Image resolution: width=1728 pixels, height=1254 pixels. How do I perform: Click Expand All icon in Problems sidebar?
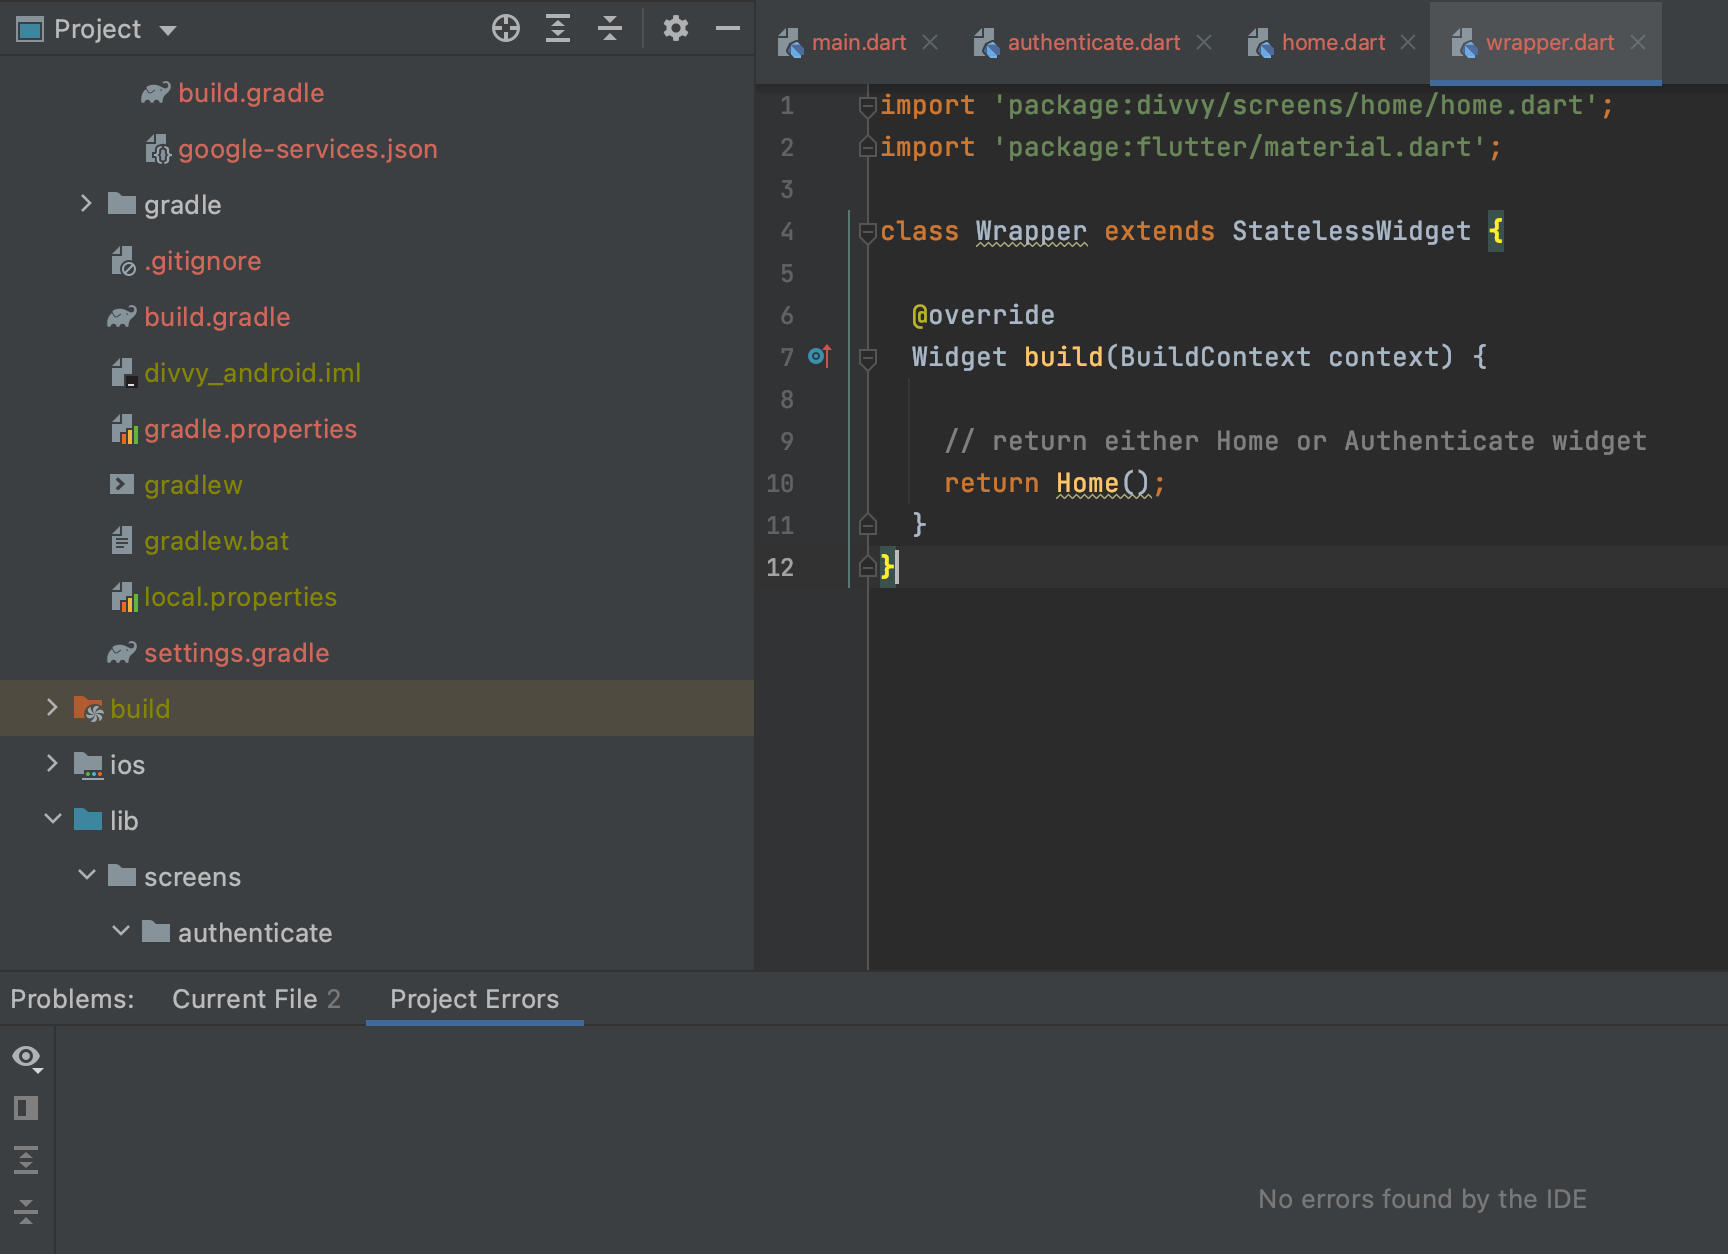26,1160
